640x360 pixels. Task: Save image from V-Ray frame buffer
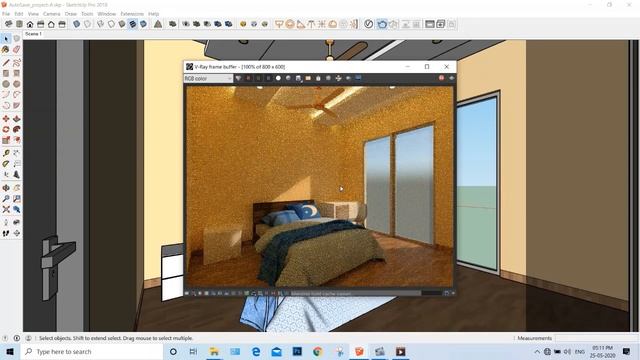(x=298, y=78)
